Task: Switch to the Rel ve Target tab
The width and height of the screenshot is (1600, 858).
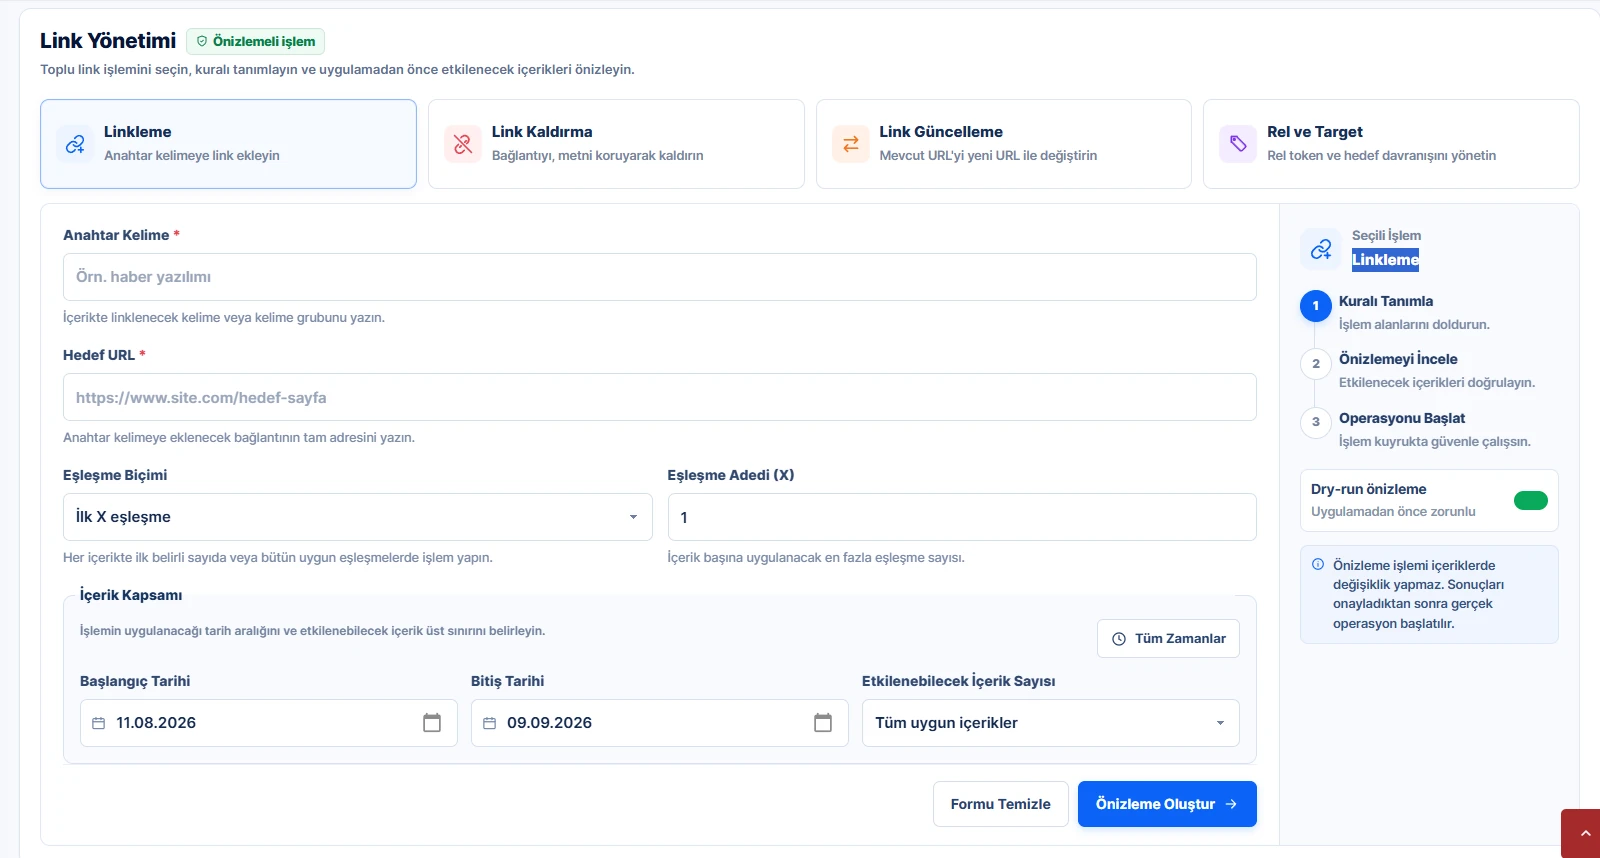Action: [x=1391, y=144]
